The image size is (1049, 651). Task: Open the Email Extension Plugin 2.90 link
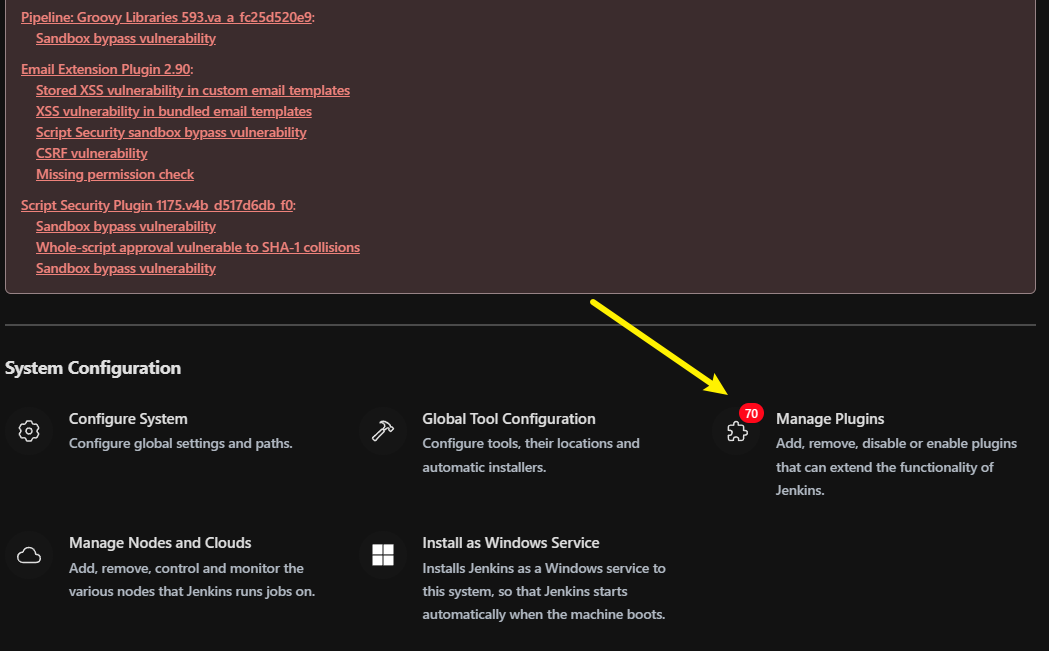(x=105, y=69)
